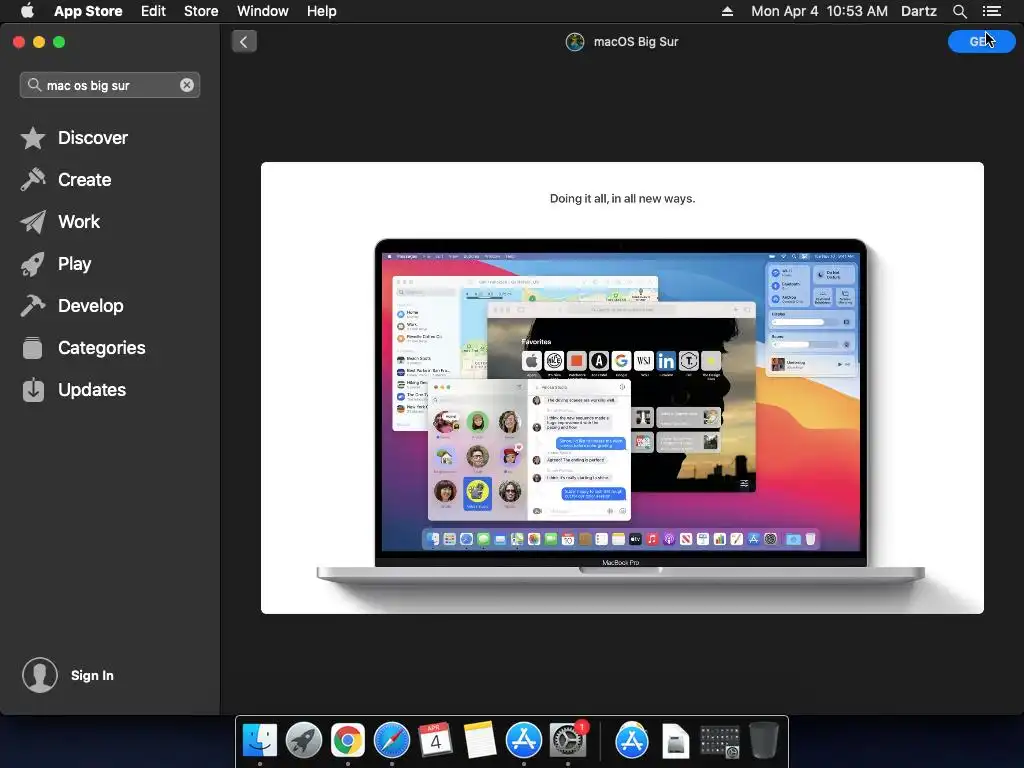Minimize the App Store window

[x=39, y=42]
